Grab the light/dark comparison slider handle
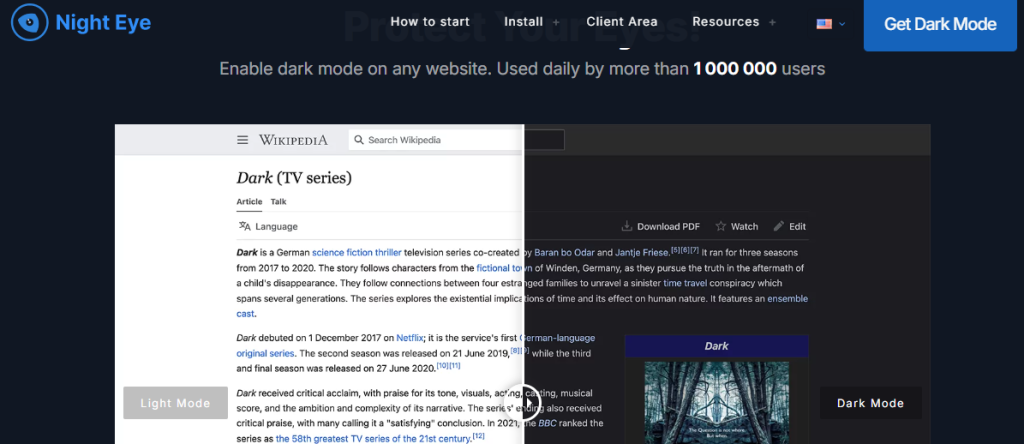1024x444 pixels. [x=524, y=404]
